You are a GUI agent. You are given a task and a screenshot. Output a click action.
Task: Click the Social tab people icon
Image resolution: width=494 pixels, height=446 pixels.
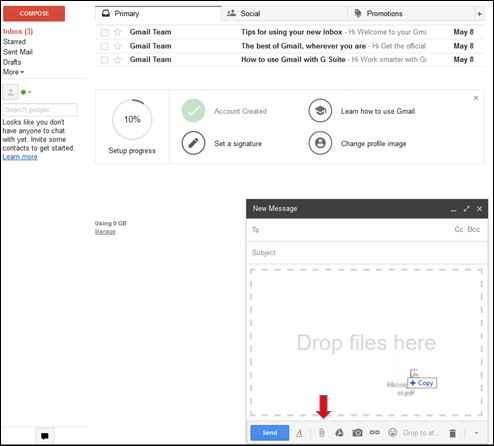point(231,13)
